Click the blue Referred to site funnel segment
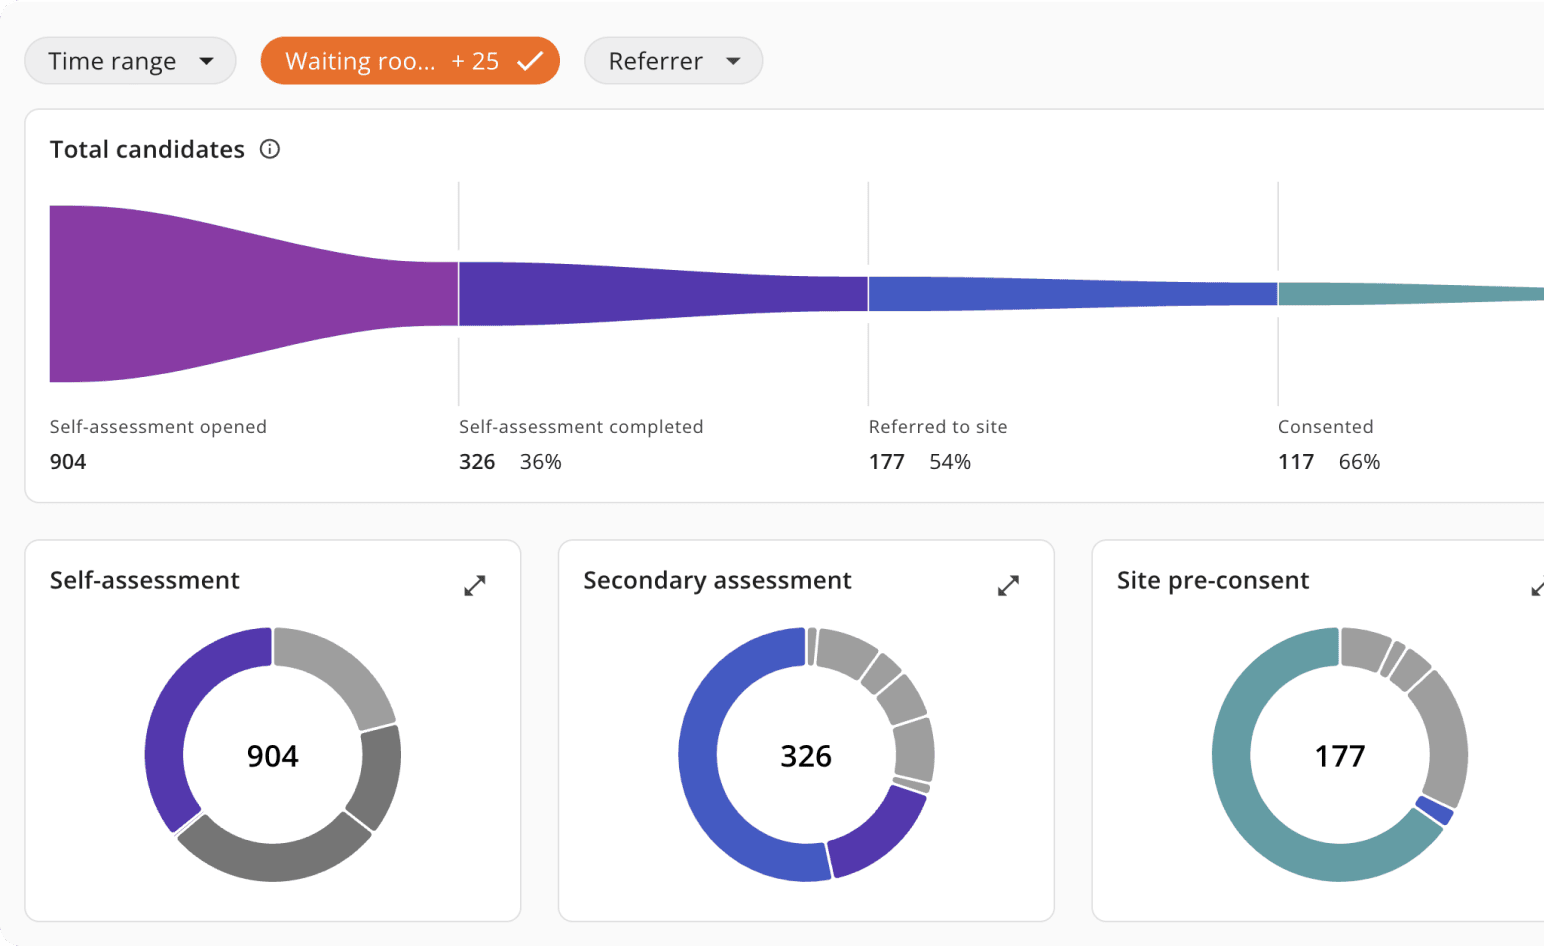 [x=1070, y=294]
